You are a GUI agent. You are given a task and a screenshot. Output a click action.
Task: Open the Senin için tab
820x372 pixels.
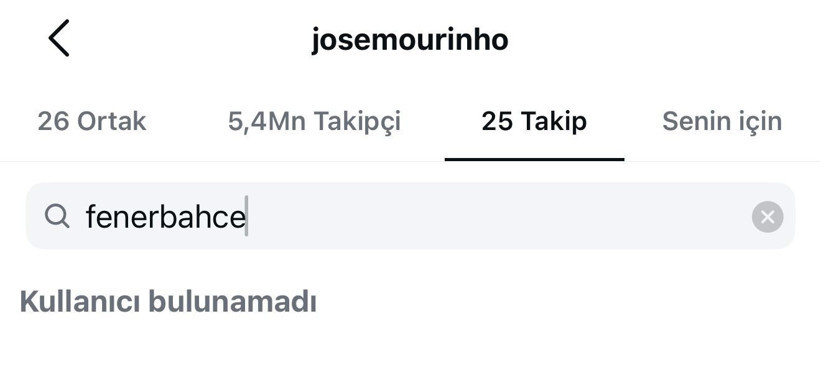pyautogui.click(x=722, y=121)
